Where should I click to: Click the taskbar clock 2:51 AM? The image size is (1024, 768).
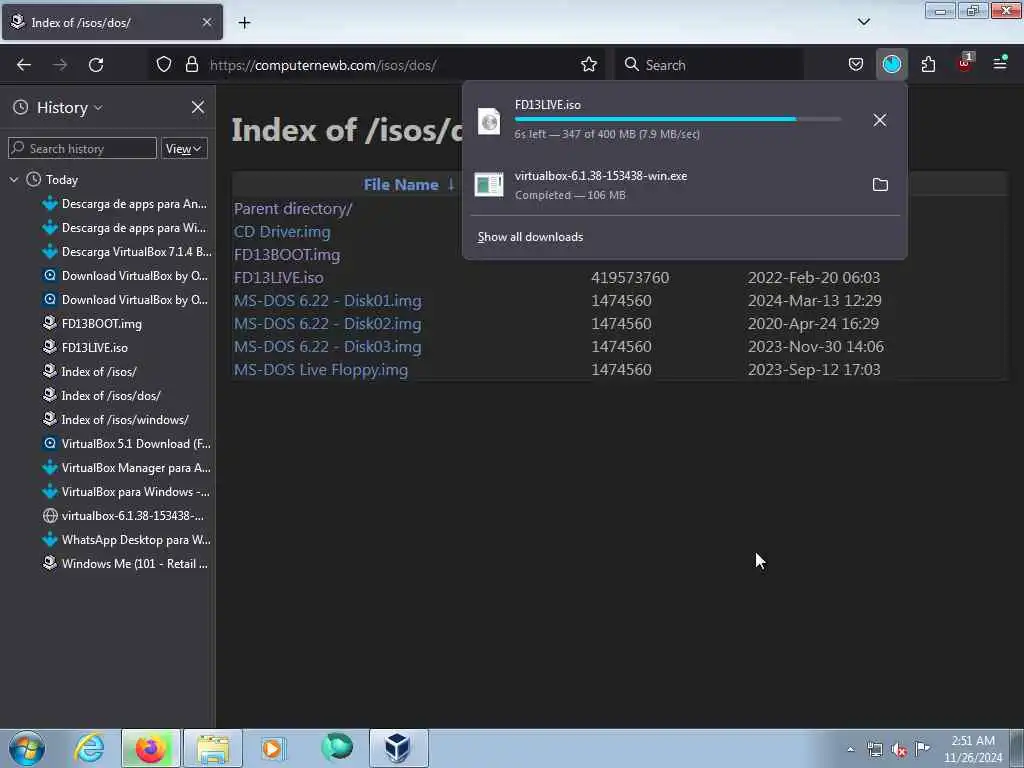tap(973, 741)
